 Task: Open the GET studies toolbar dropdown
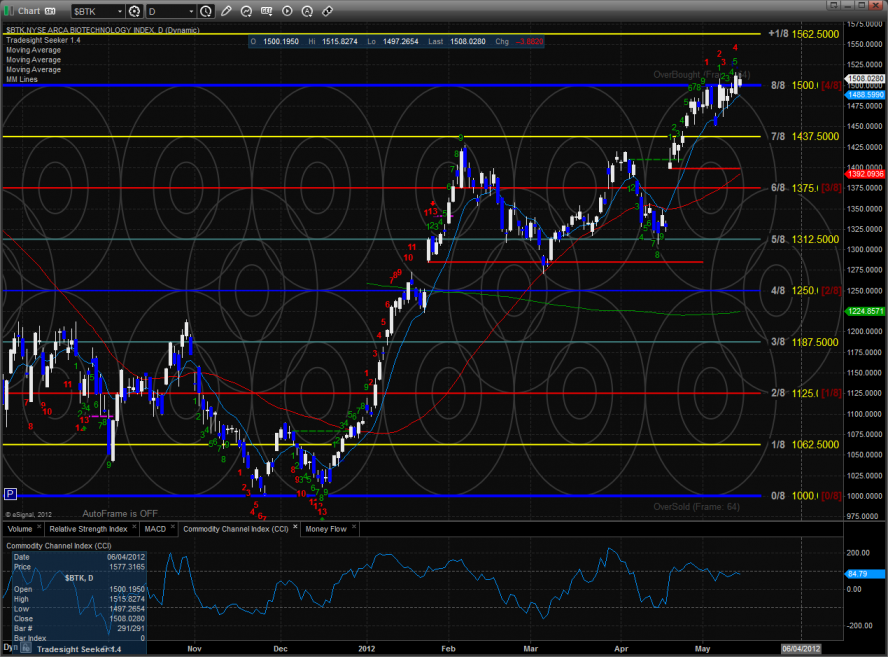pos(268,11)
